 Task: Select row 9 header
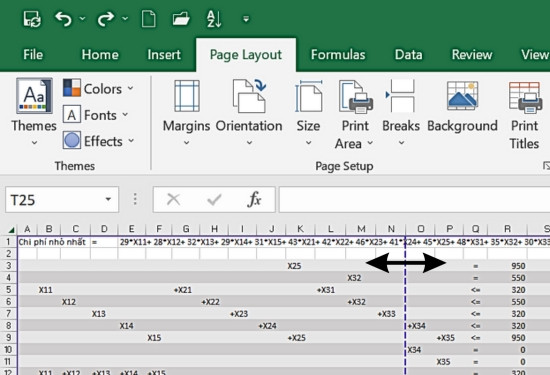coord(8,337)
